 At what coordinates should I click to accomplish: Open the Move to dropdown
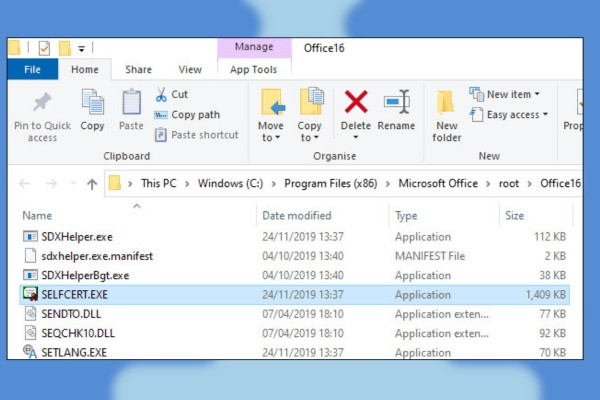(271, 132)
